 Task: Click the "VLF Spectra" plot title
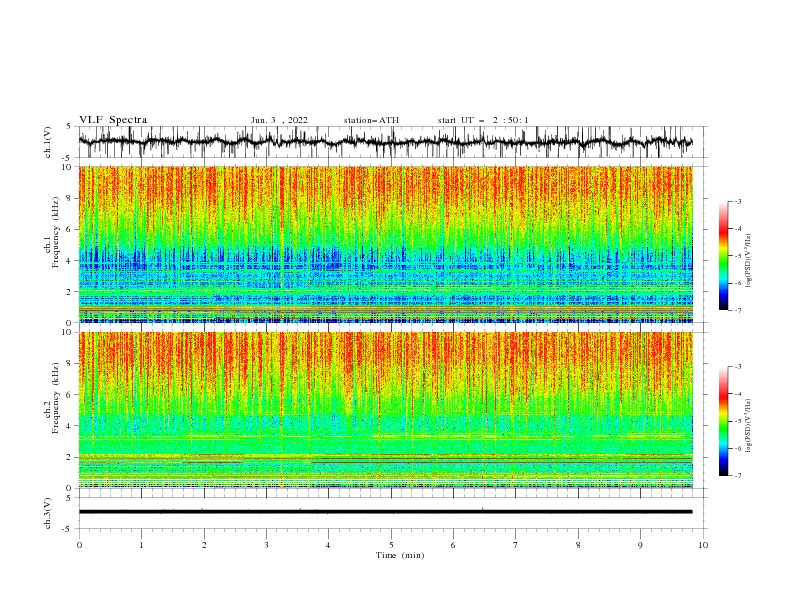(x=113, y=120)
